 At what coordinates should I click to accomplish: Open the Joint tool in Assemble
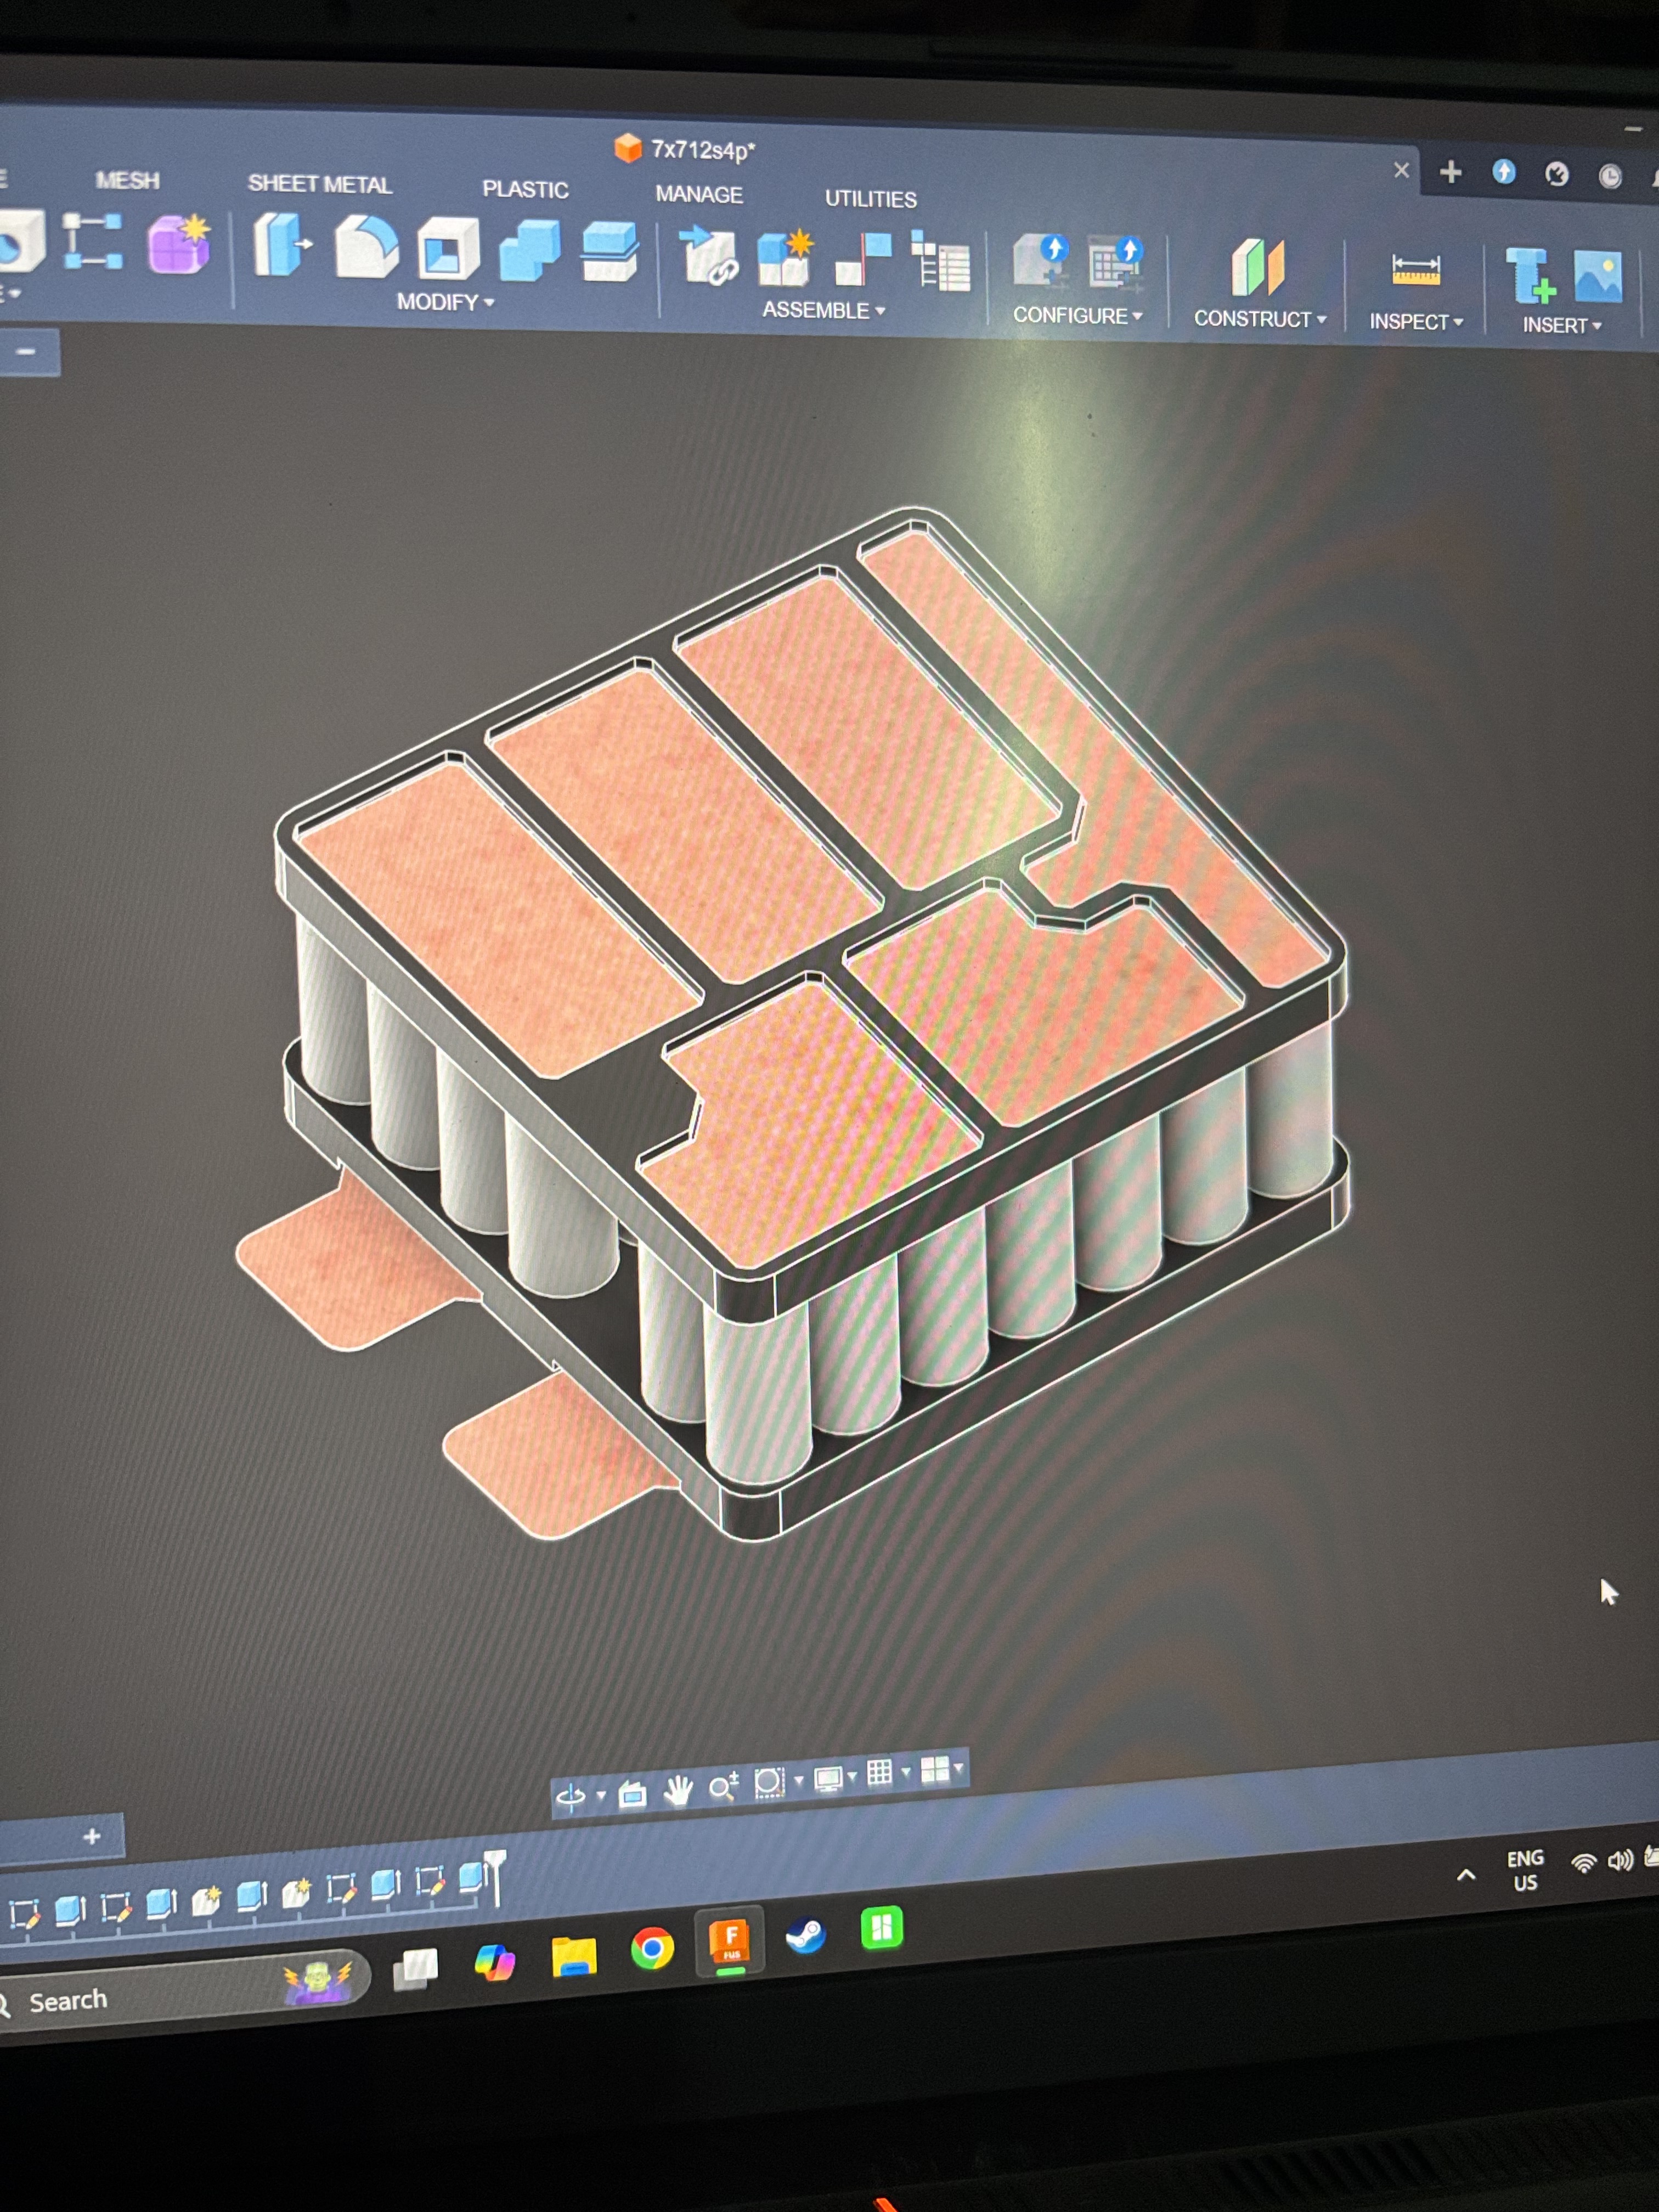[863, 259]
